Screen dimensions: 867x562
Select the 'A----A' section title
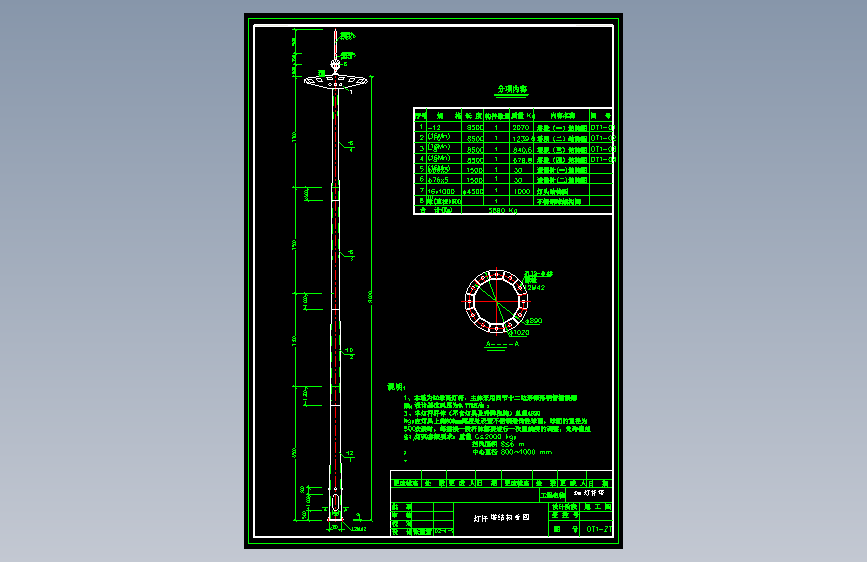[502, 344]
